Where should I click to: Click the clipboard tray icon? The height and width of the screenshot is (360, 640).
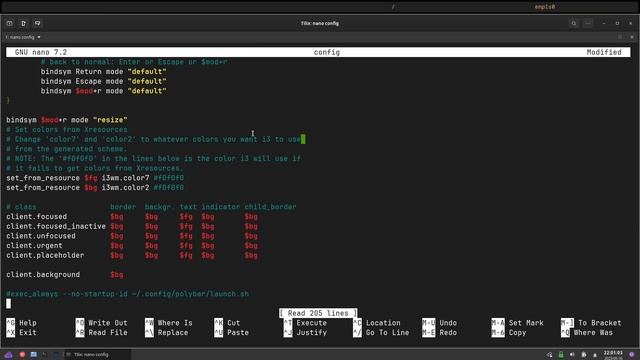click(584, 355)
